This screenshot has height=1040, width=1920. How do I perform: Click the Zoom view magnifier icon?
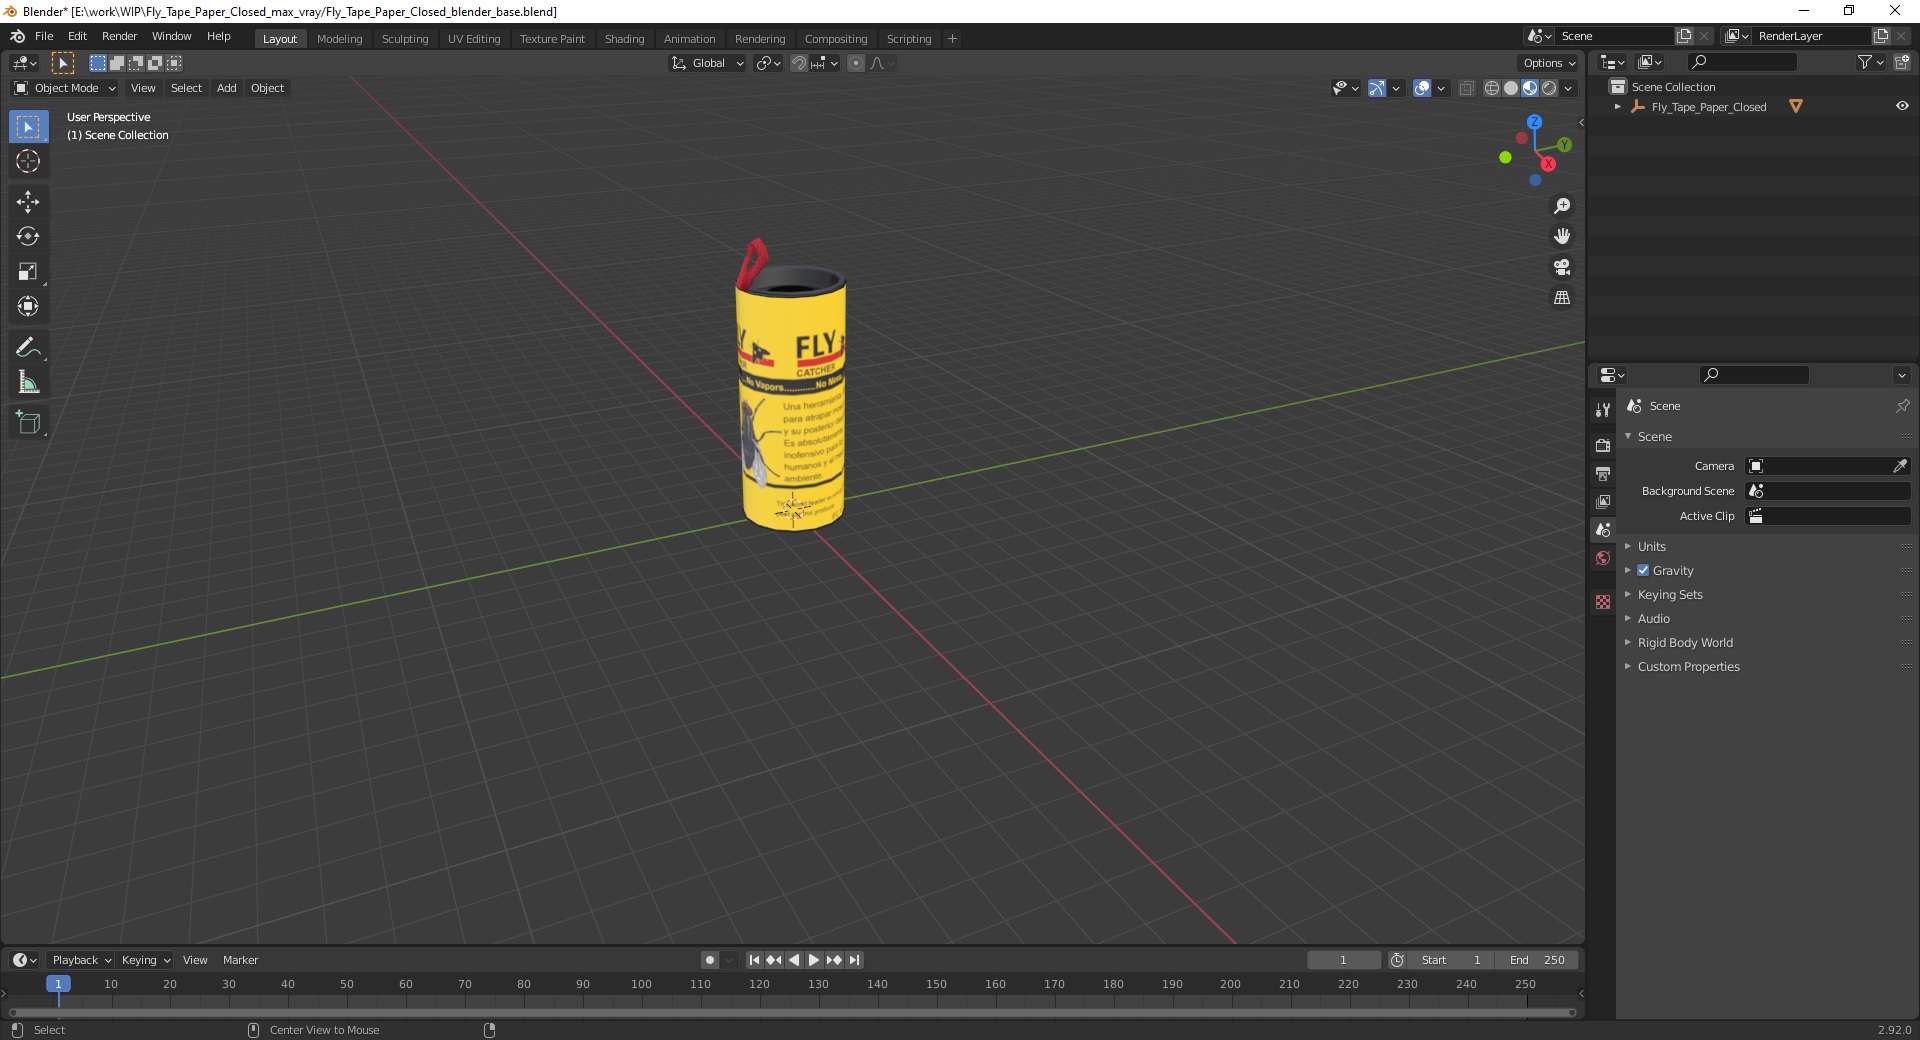pyautogui.click(x=1562, y=206)
